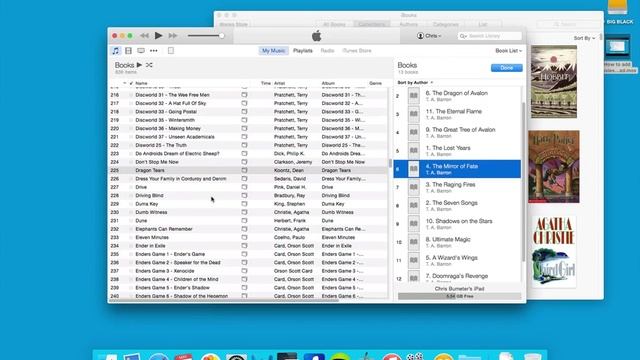Click the sort arrow column header

pyautogui.click(x=124, y=83)
